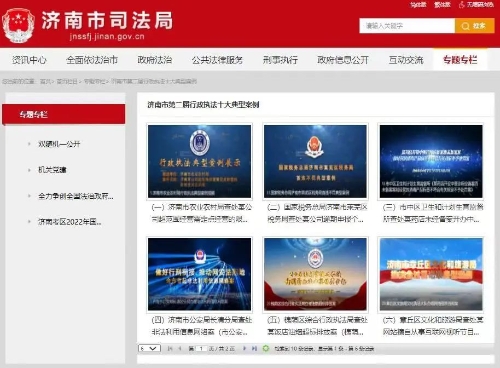Open the sixth case thumbnail about 章丘区
500x368 pixels.
click(431, 274)
